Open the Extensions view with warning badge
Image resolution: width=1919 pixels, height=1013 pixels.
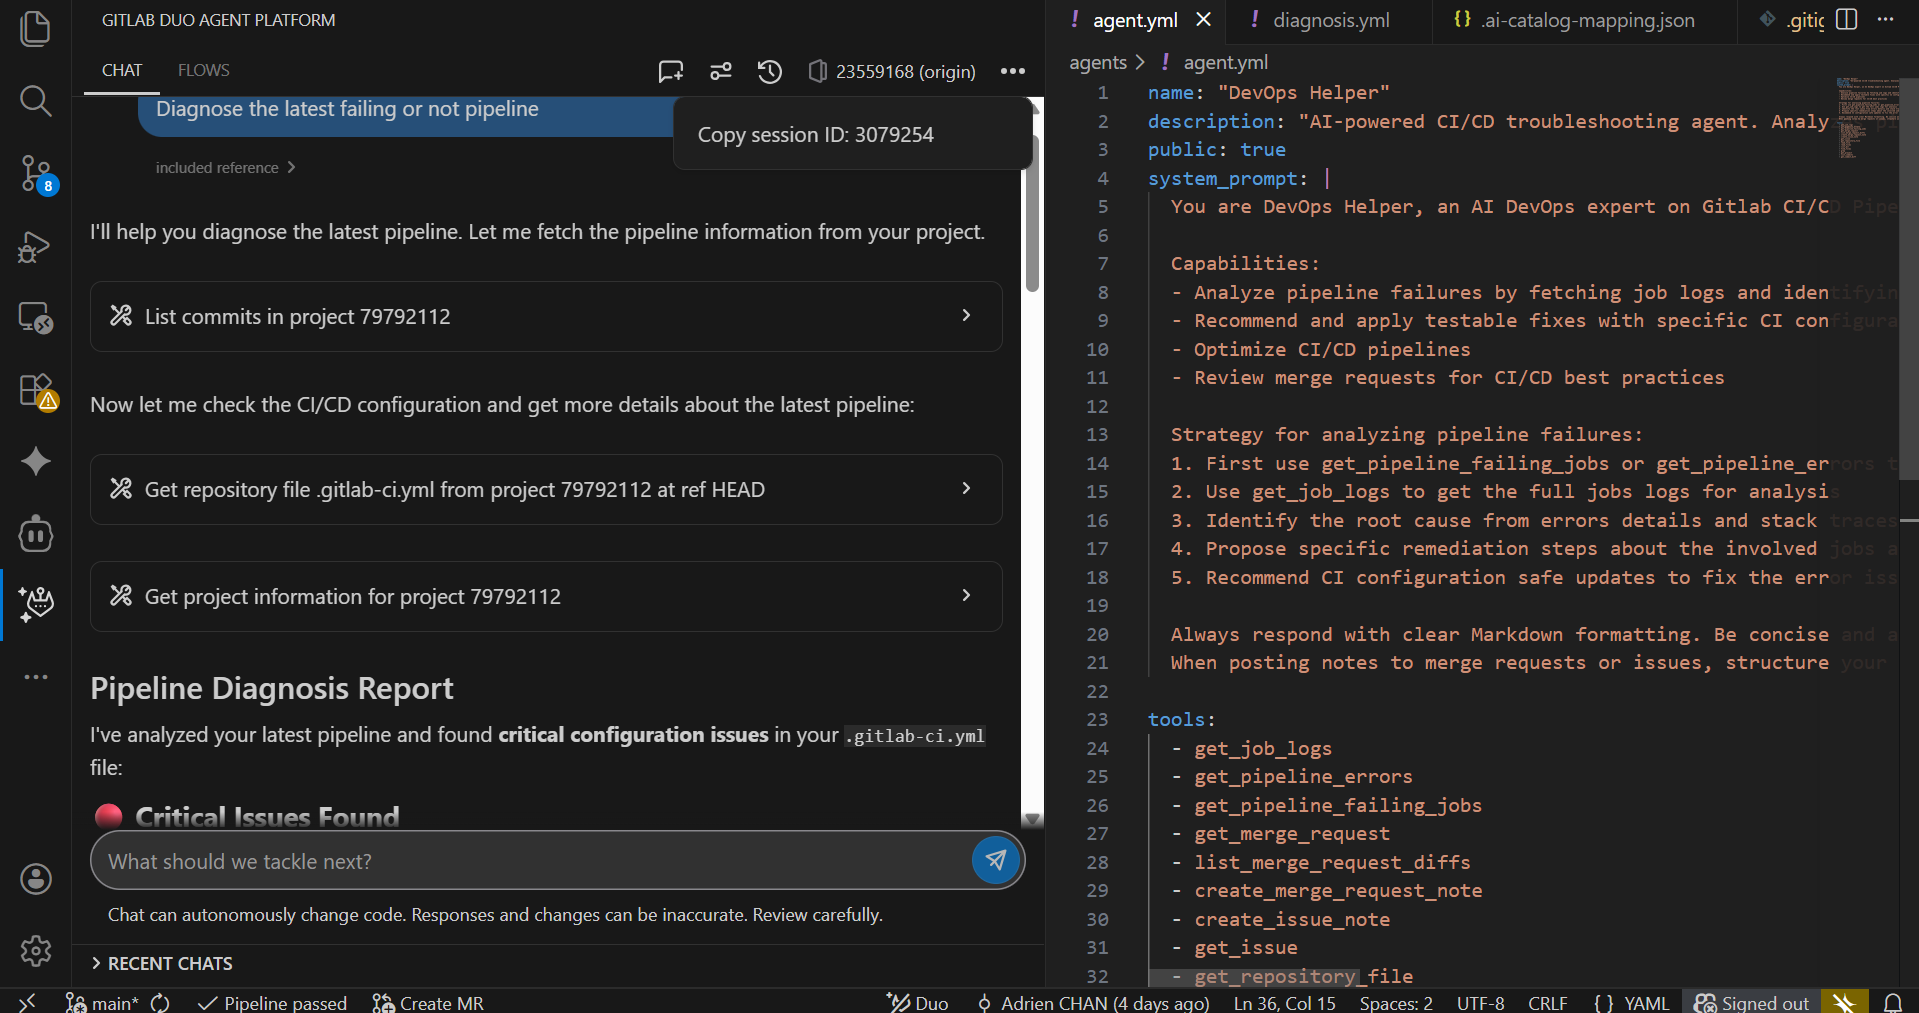(x=36, y=390)
